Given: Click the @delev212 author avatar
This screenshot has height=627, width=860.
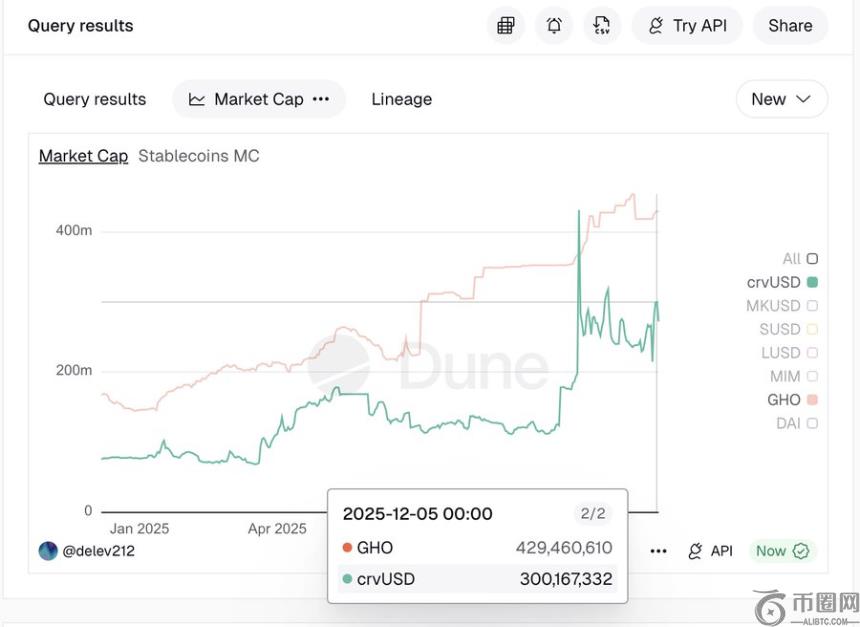Looking at the screenshot, I should point(48,551).
